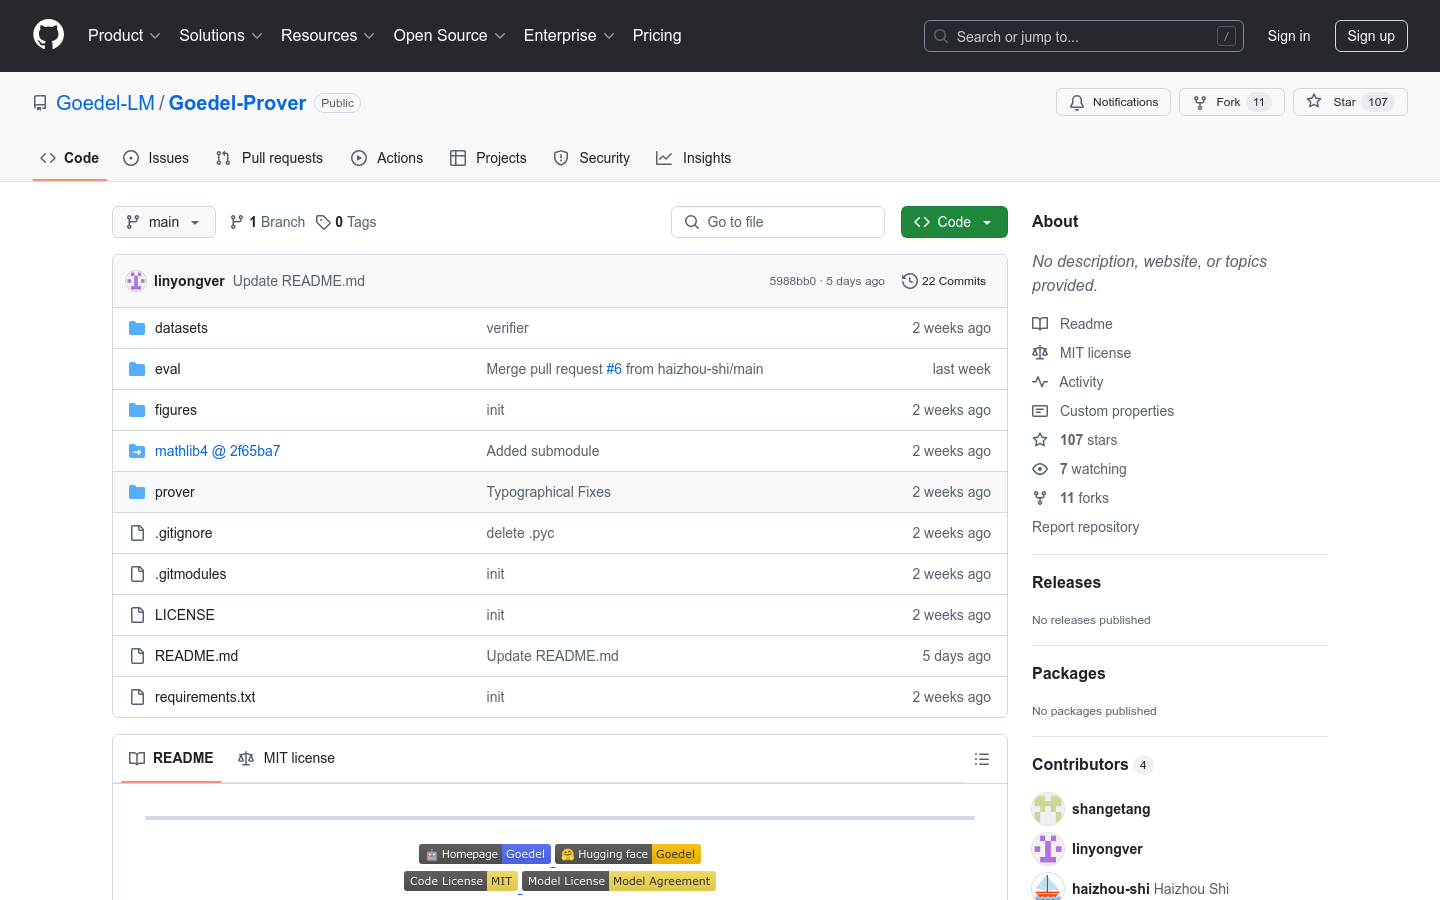1440x900 pixels.
Task: Switch to the Issues tab
Action: pos(156,158)
